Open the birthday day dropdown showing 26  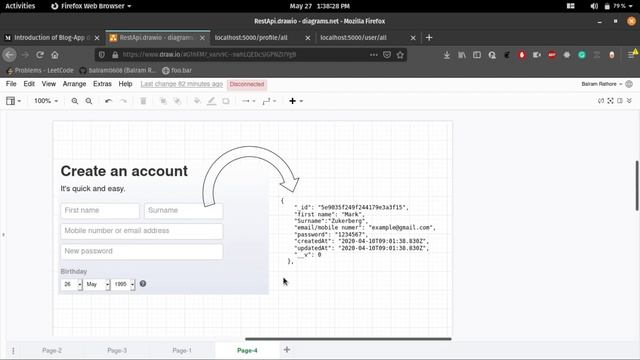pyautogui.click(x=72, y=284)
